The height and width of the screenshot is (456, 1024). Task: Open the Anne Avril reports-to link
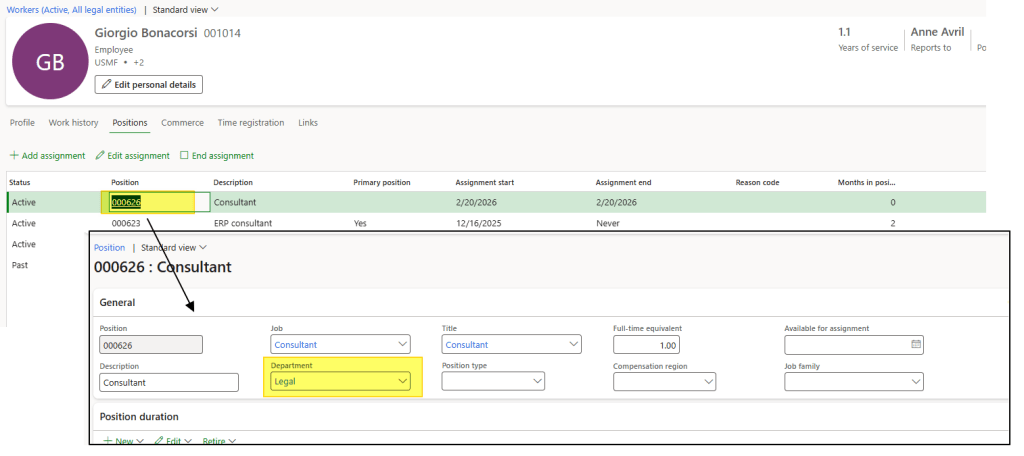coord(936,32)
